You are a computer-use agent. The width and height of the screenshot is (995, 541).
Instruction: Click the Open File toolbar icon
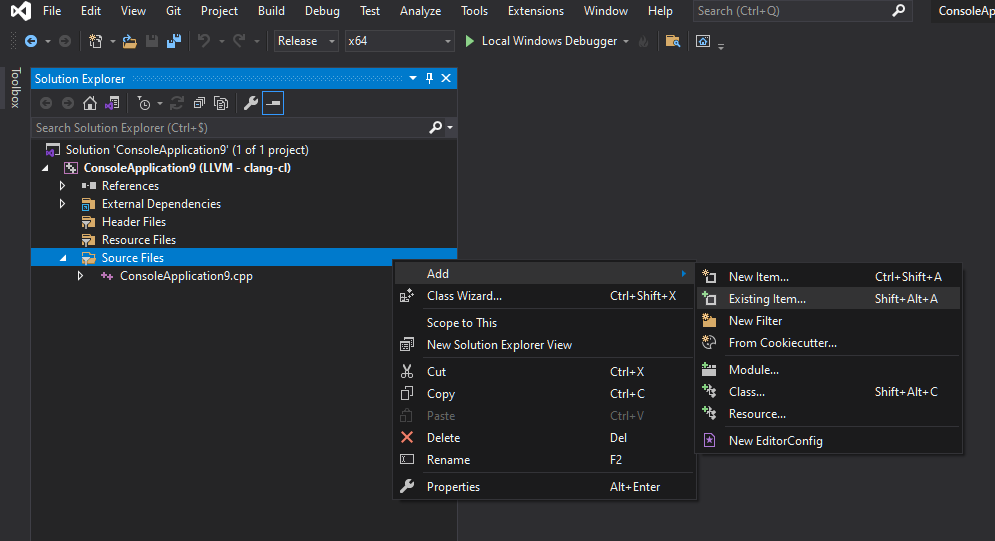[129, 41]
